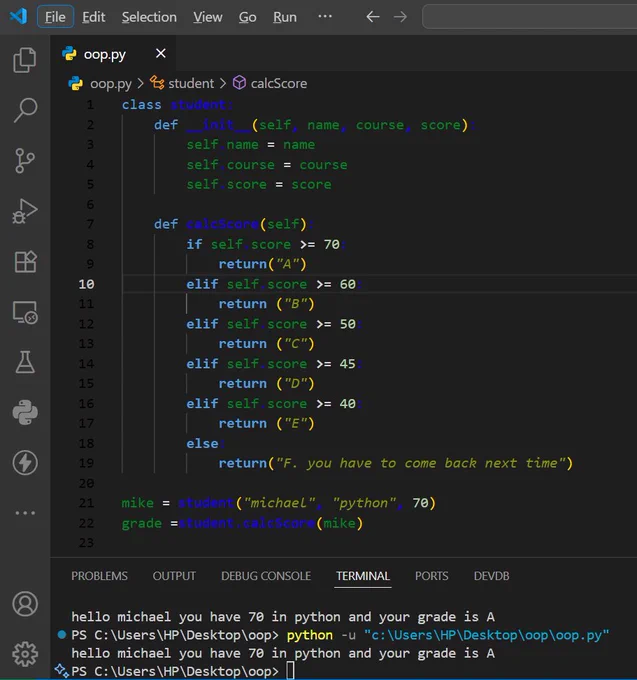This screenshot has width=637, height=680.
Task: Select the TERMINAL panel tab
Action: point(363,576)
